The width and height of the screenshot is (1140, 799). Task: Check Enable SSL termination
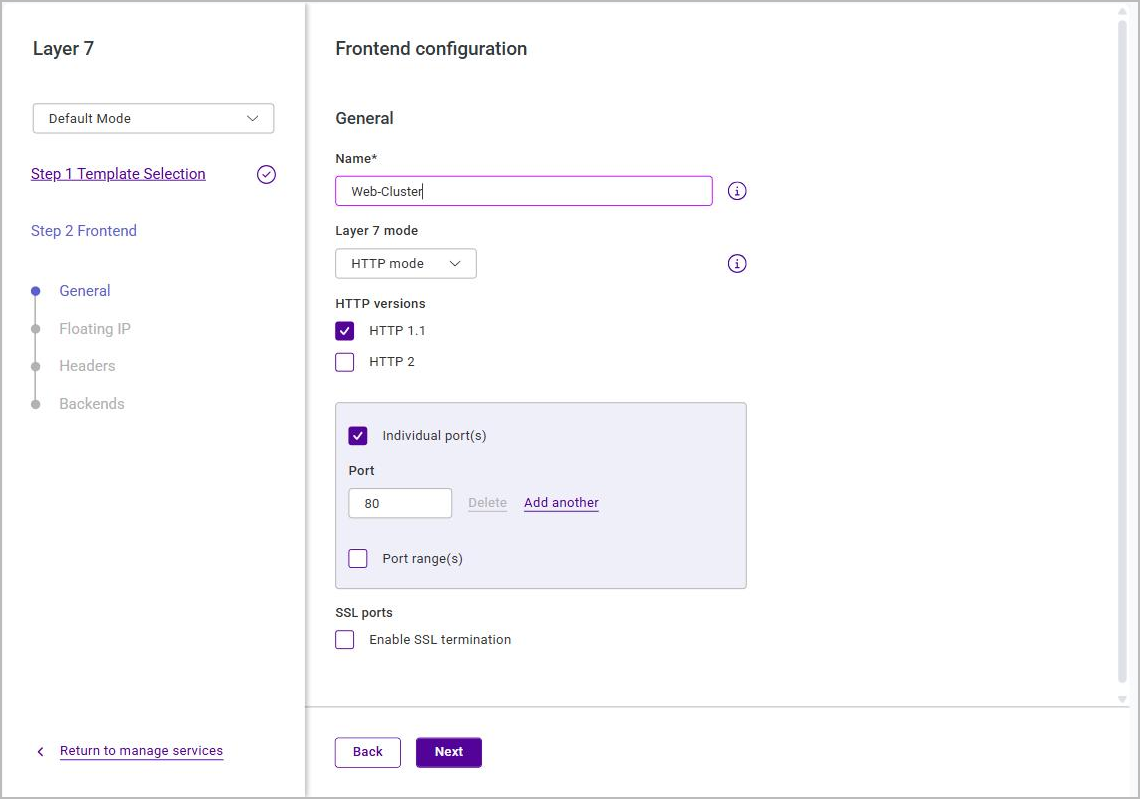(x=345, y=640)
